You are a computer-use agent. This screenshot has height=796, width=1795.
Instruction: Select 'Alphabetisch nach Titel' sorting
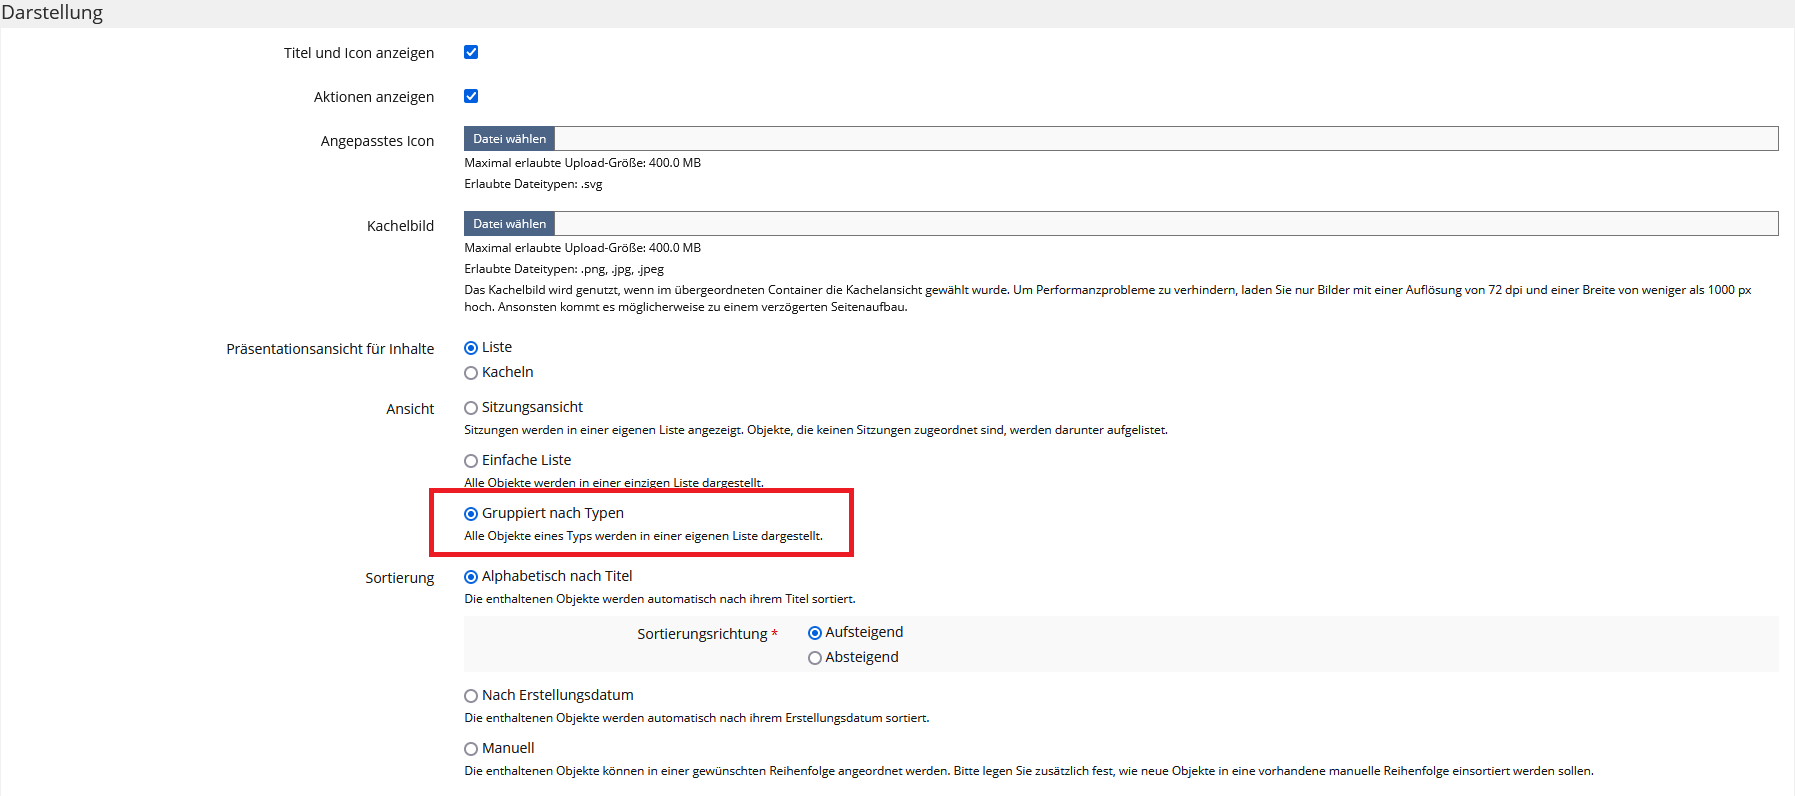pos(471,577)
